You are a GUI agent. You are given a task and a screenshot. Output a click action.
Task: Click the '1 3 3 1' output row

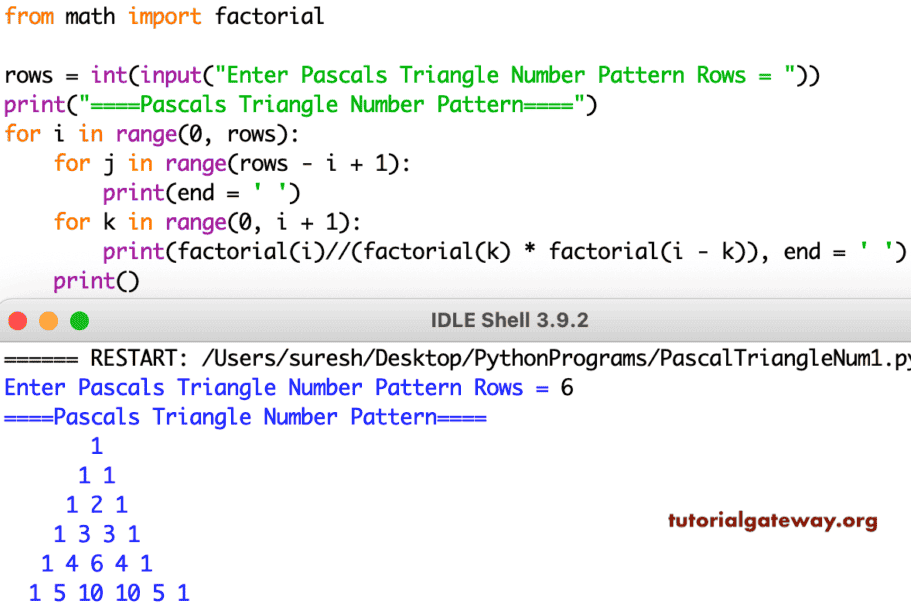[x=96, y=534]
